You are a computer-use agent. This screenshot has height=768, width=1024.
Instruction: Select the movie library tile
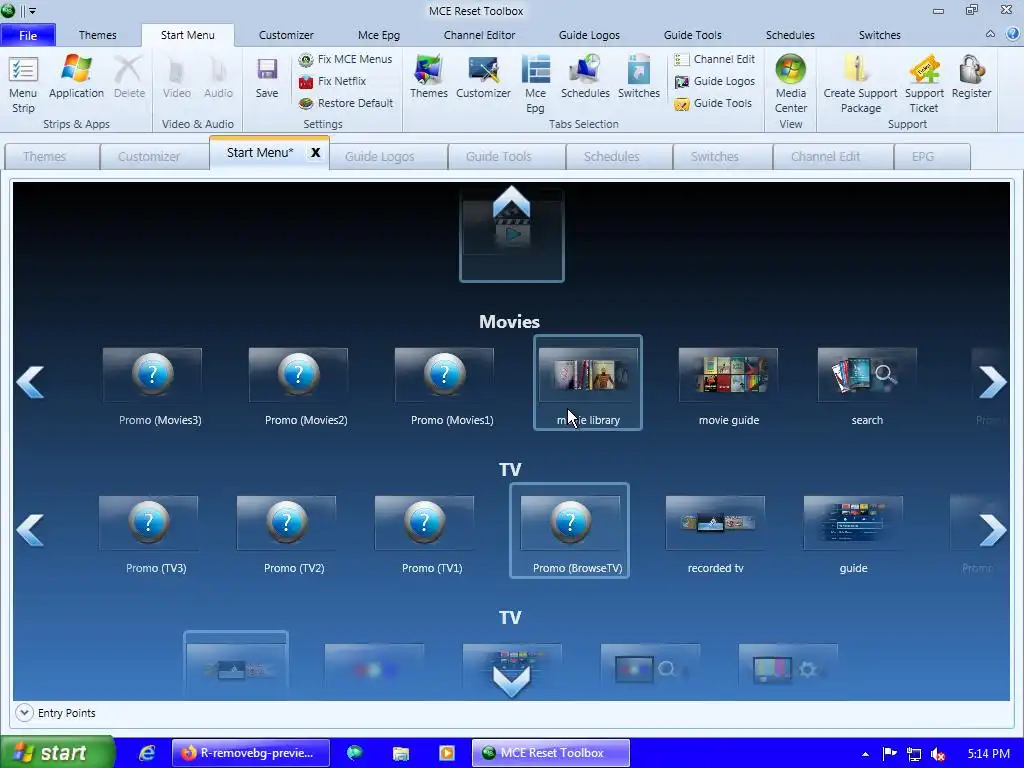point(588,383)
